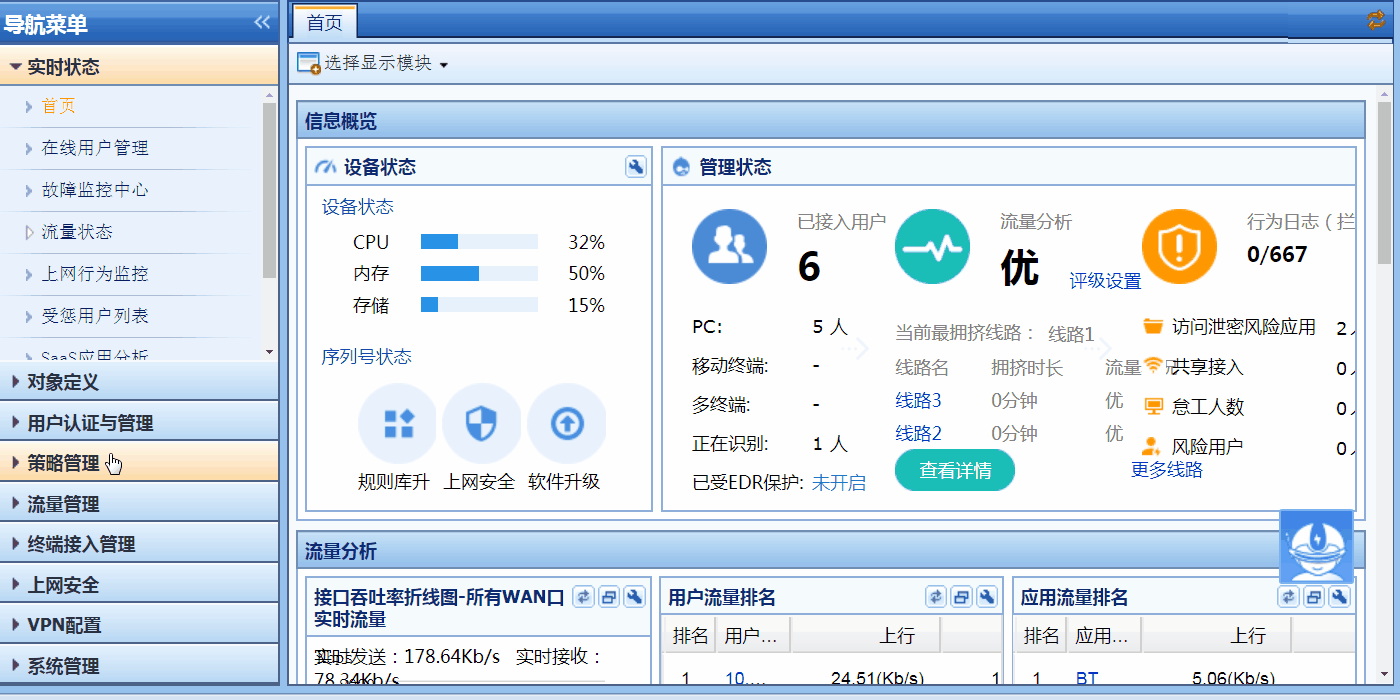Image resolution: width=1400 pixels, height=700 pixels.
Task: Click the 0/667 behavior log count
Action: [1277, 255]
